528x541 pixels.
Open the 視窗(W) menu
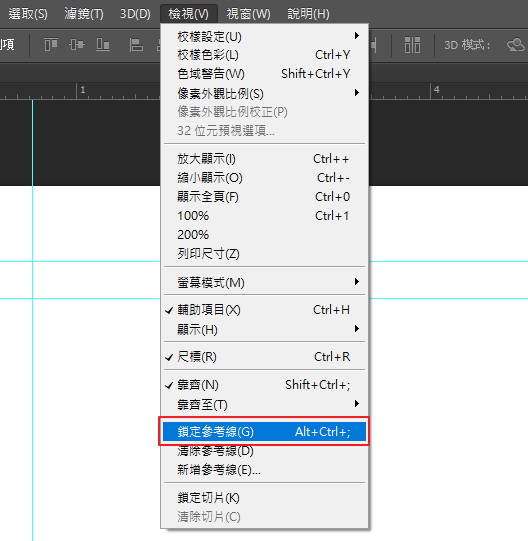248,14
